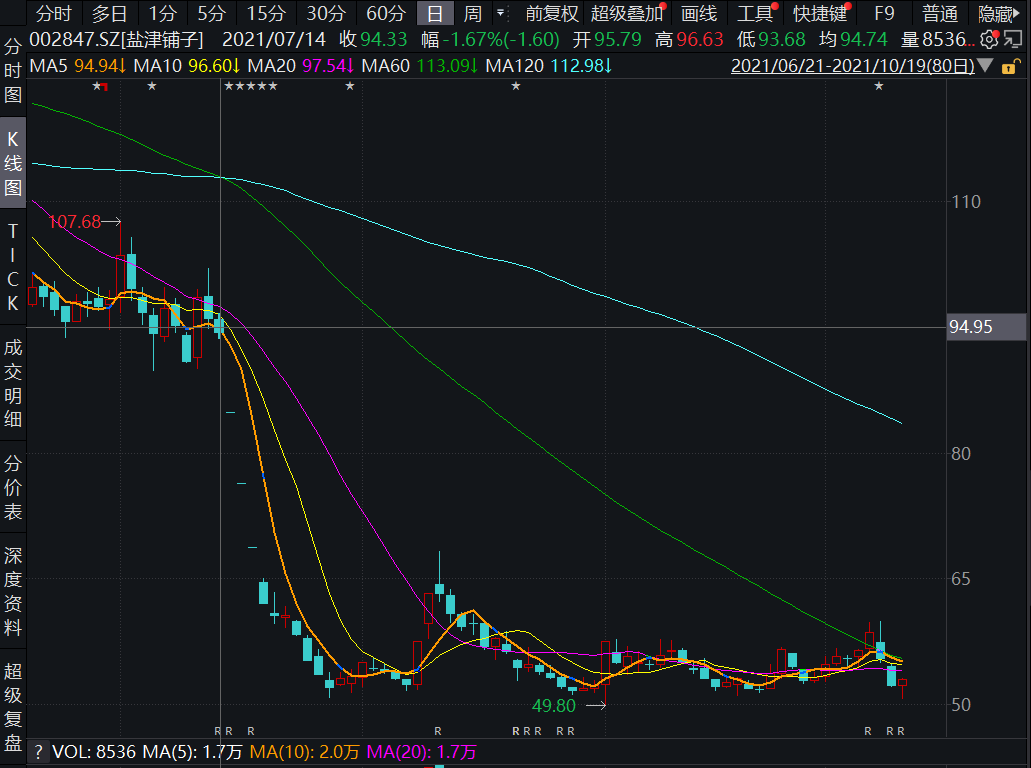The height and width of the screenshot is (768, 1031).
Task: Click the five-star event marker row
Action: pos(251,87)
